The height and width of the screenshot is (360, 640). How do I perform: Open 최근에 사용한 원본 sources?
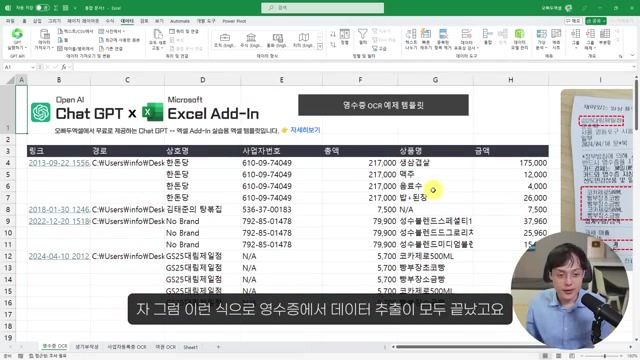[x=119, y=40]
